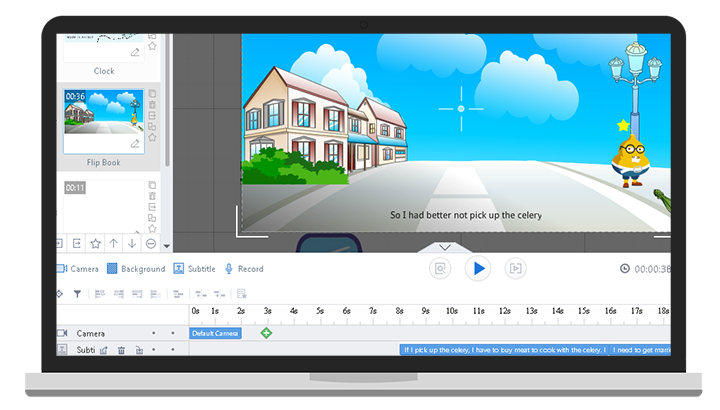Viewport: 720px width, 410px height.
Task: Copy the Flip Book scene
Action: click(152, 94)
